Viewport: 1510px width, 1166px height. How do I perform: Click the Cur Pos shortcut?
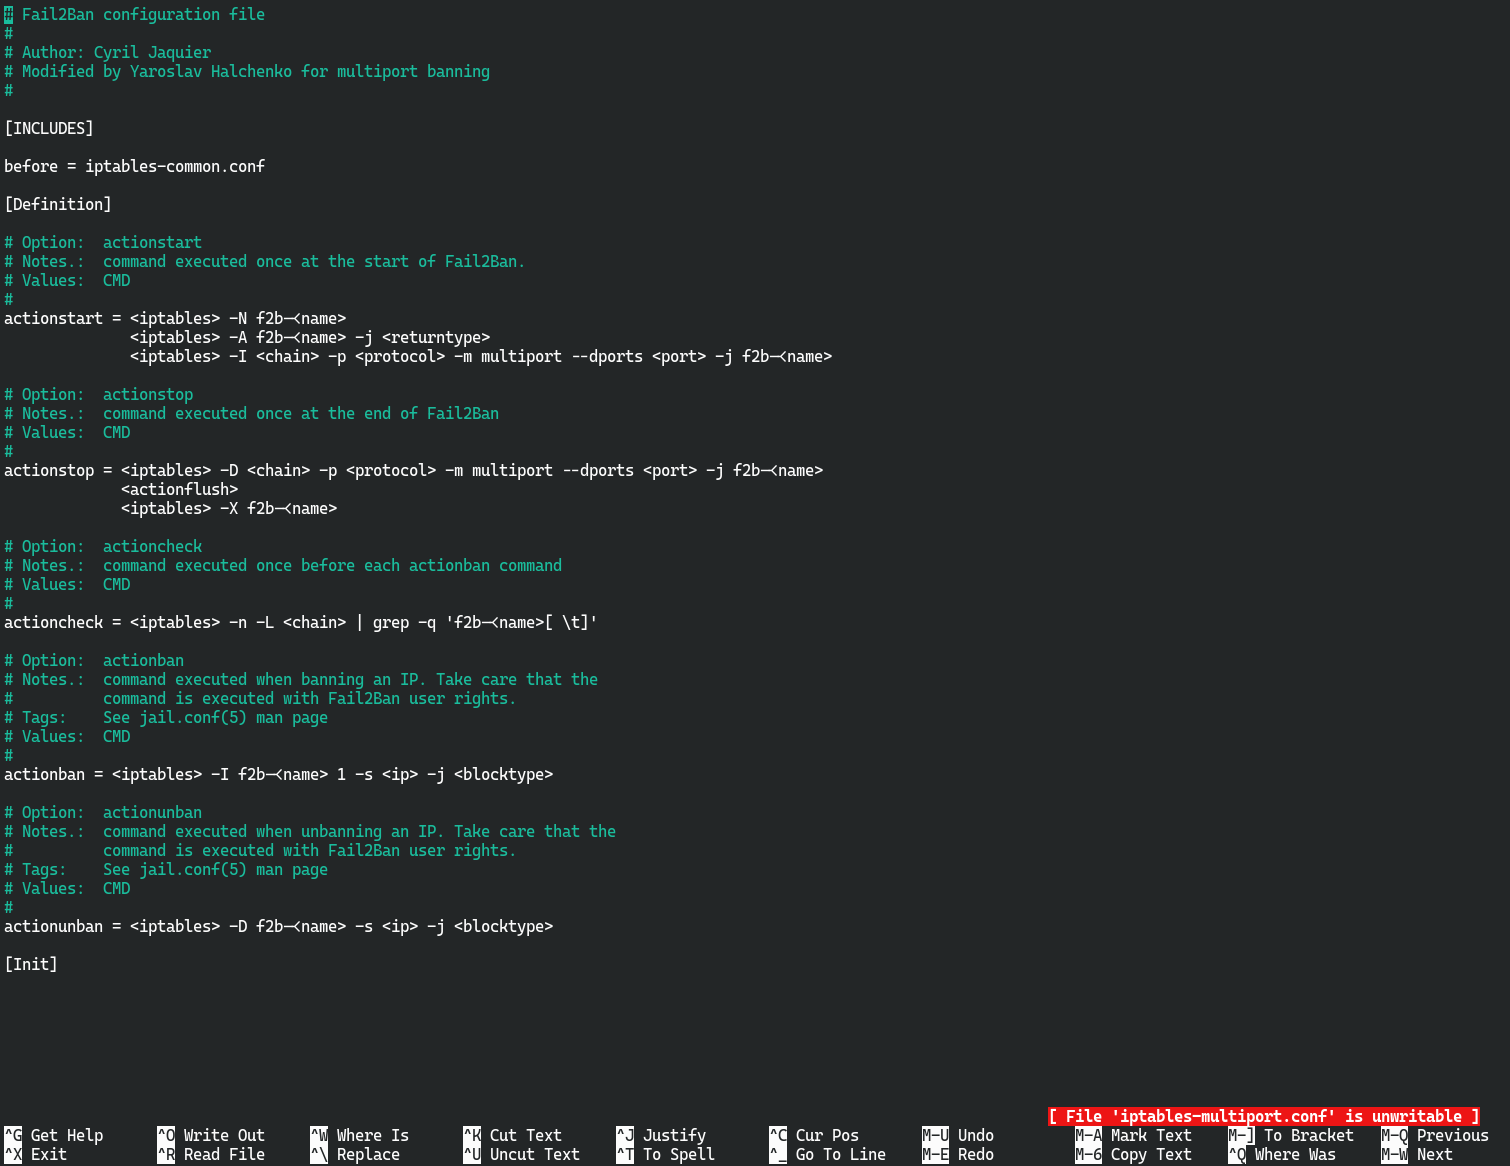[827, 1135]
